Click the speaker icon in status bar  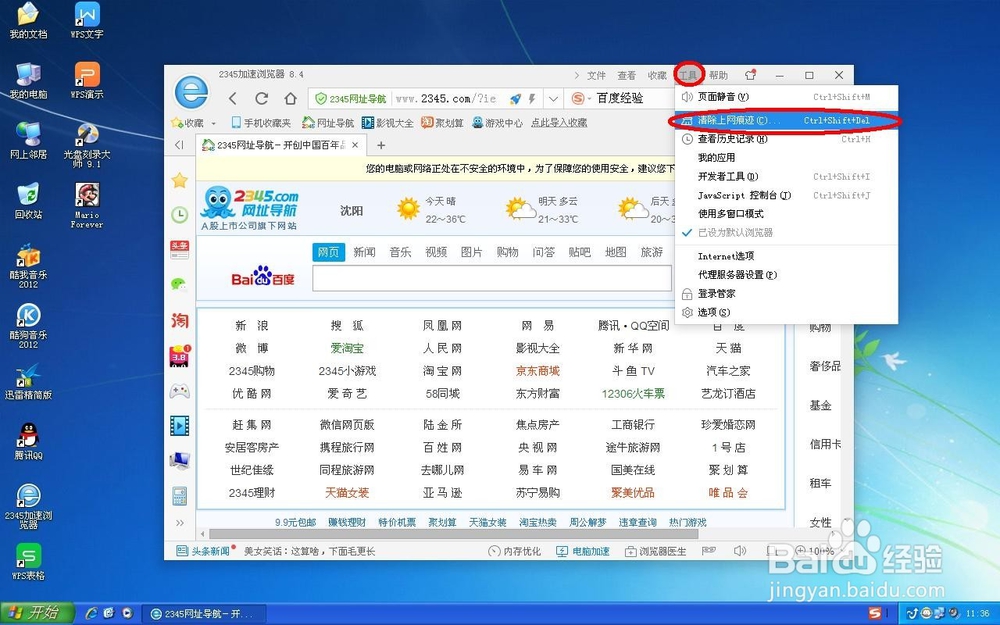click(x=740, y=550)
